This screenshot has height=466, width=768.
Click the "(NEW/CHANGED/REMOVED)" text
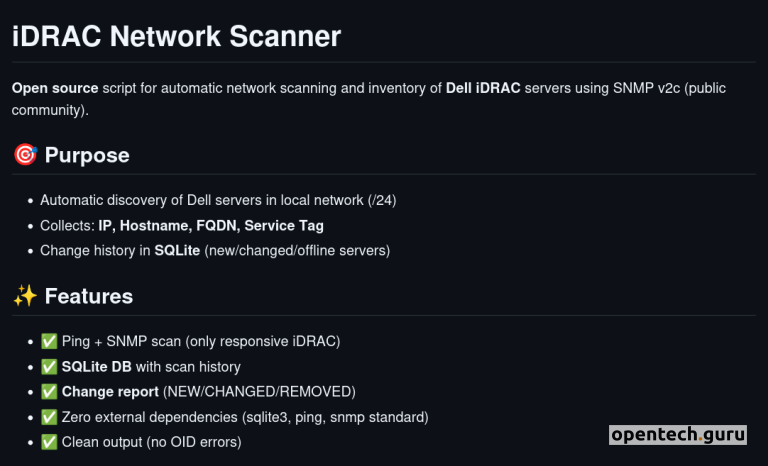coord(259,391)
